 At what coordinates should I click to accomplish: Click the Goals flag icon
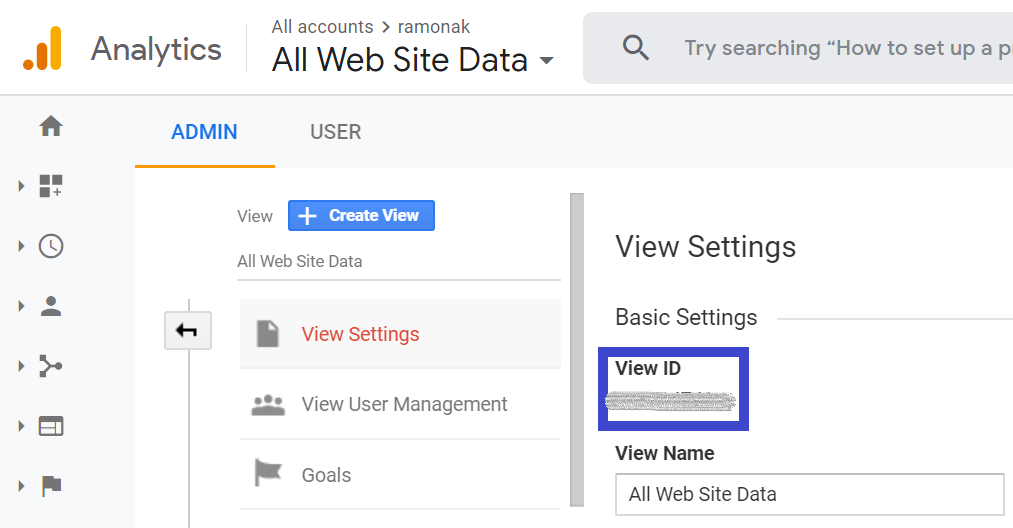tap(267, 472)
